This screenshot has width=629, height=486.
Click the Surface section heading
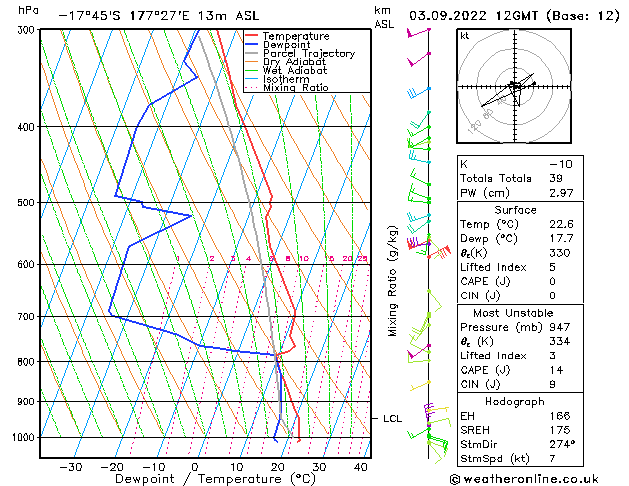(515, 210)
